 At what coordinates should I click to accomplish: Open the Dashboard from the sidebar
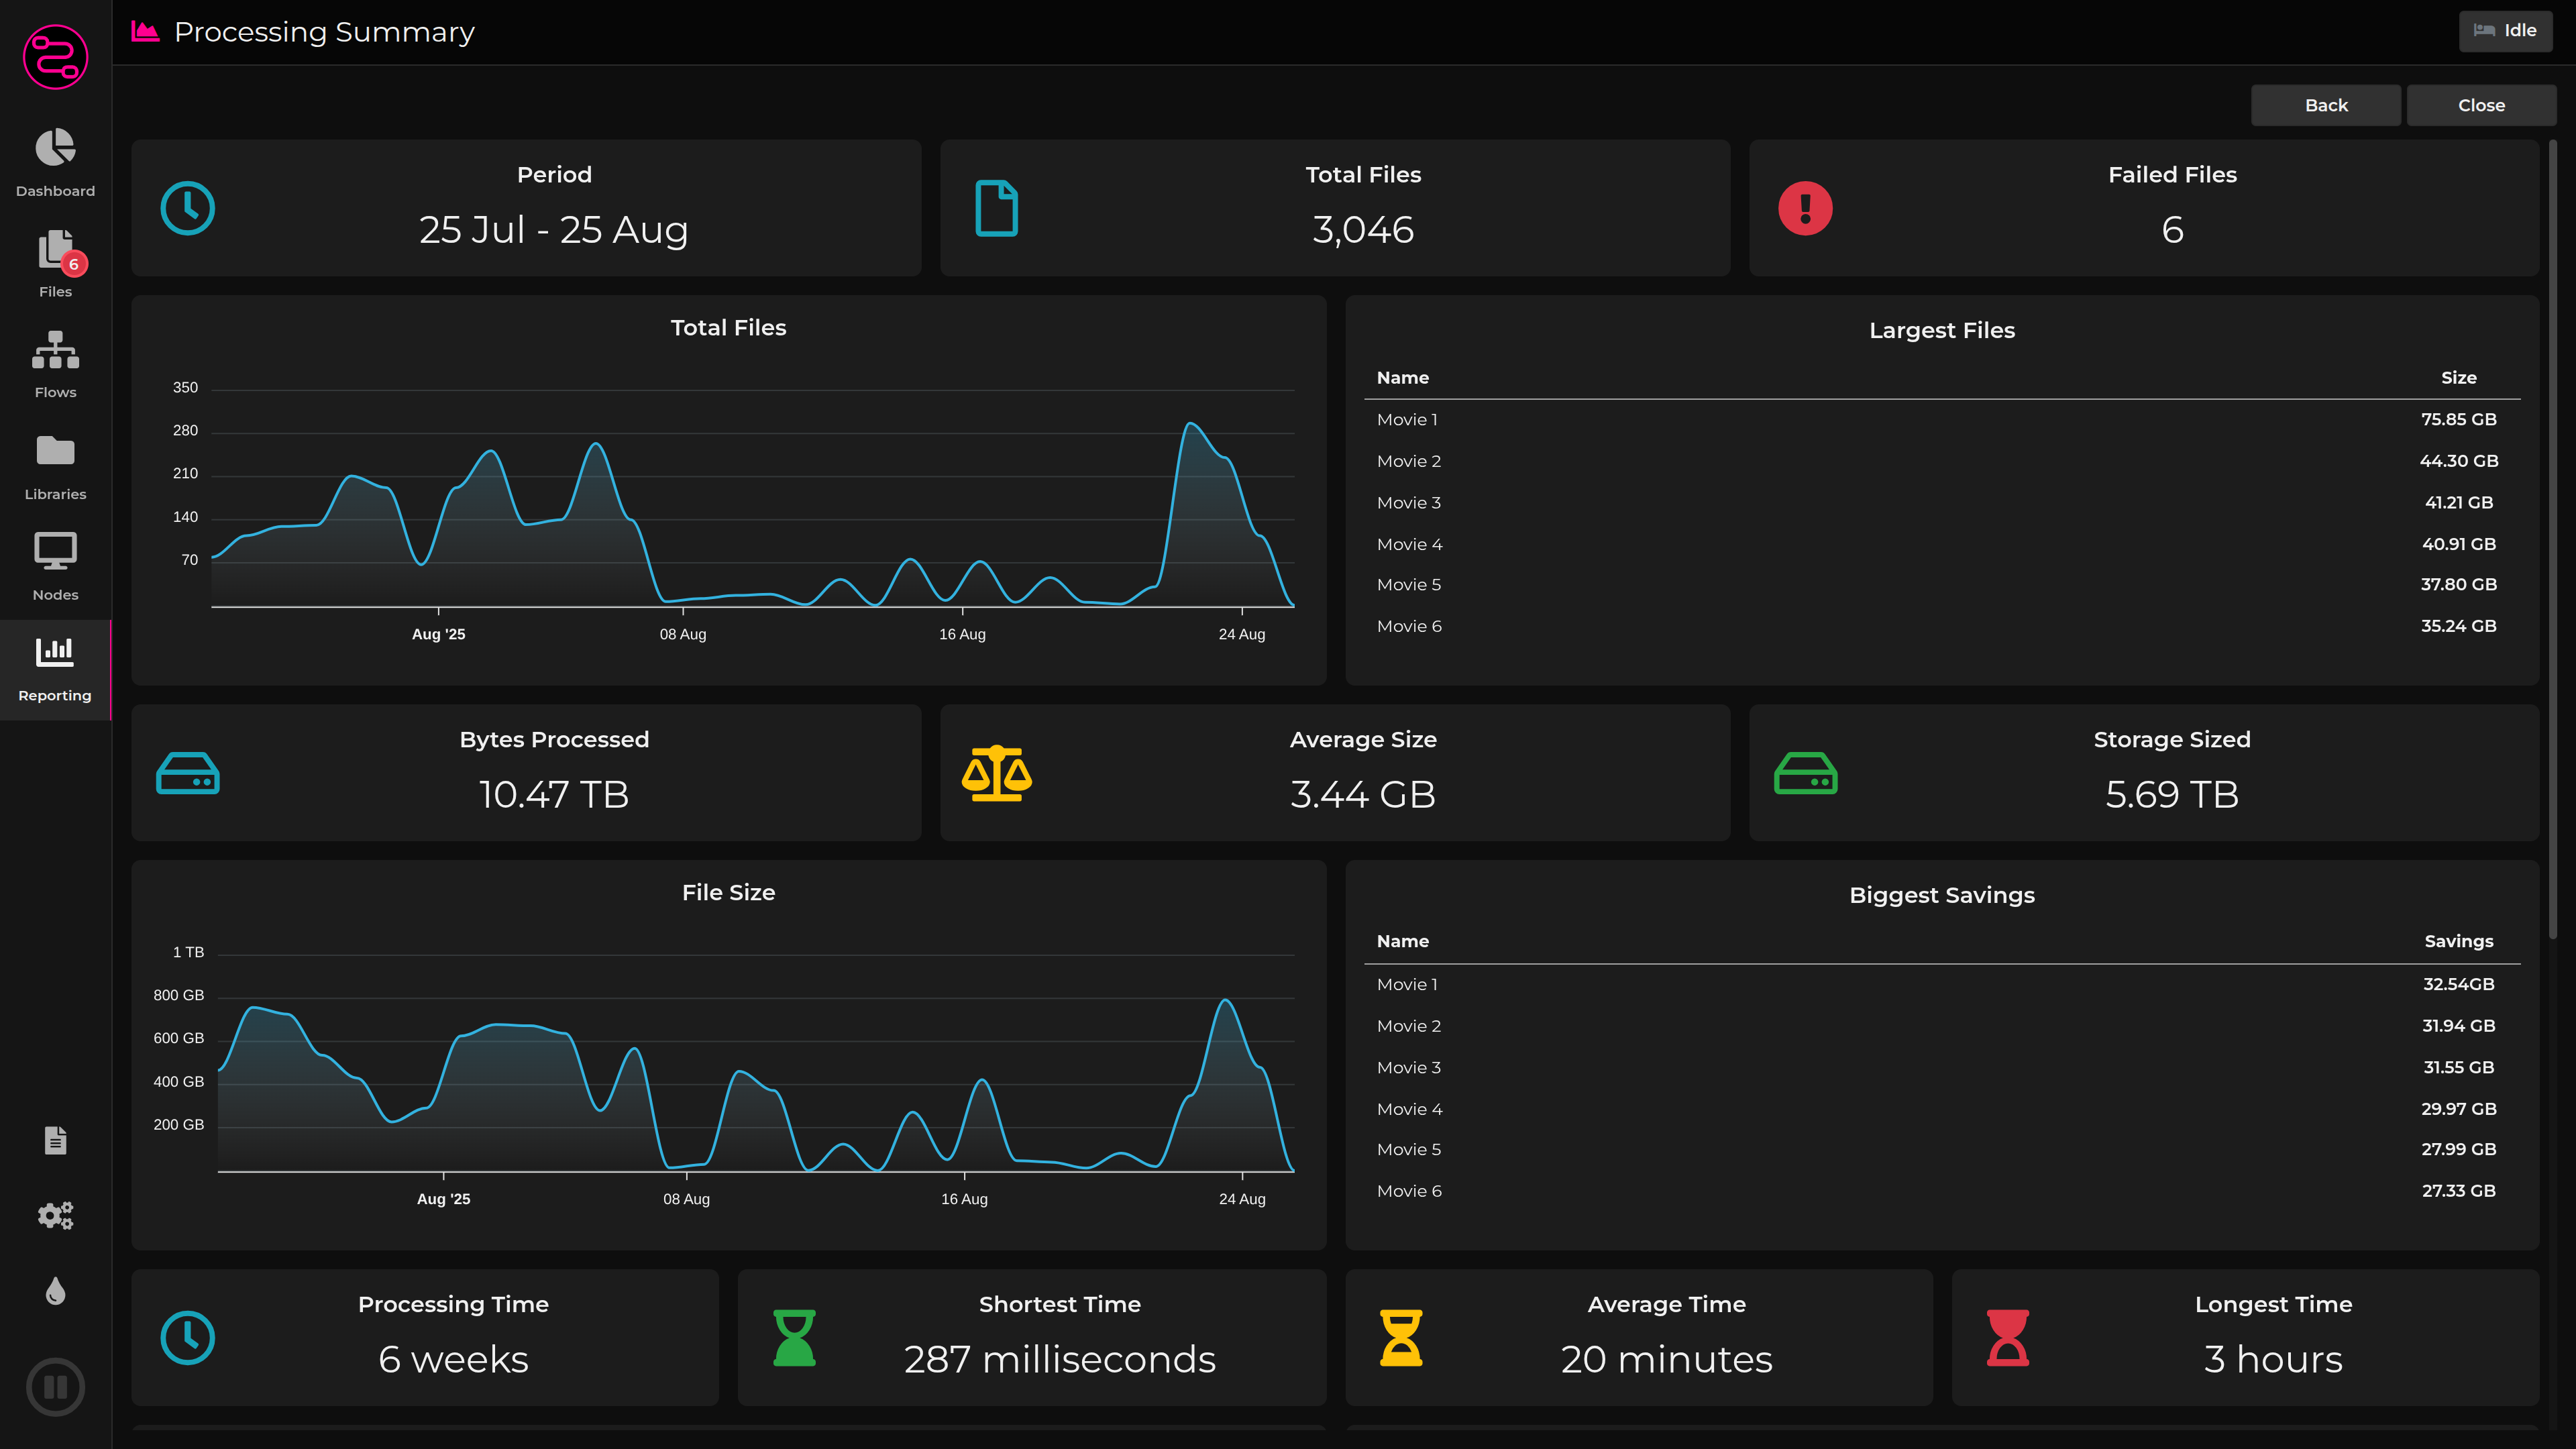(55, 162)
